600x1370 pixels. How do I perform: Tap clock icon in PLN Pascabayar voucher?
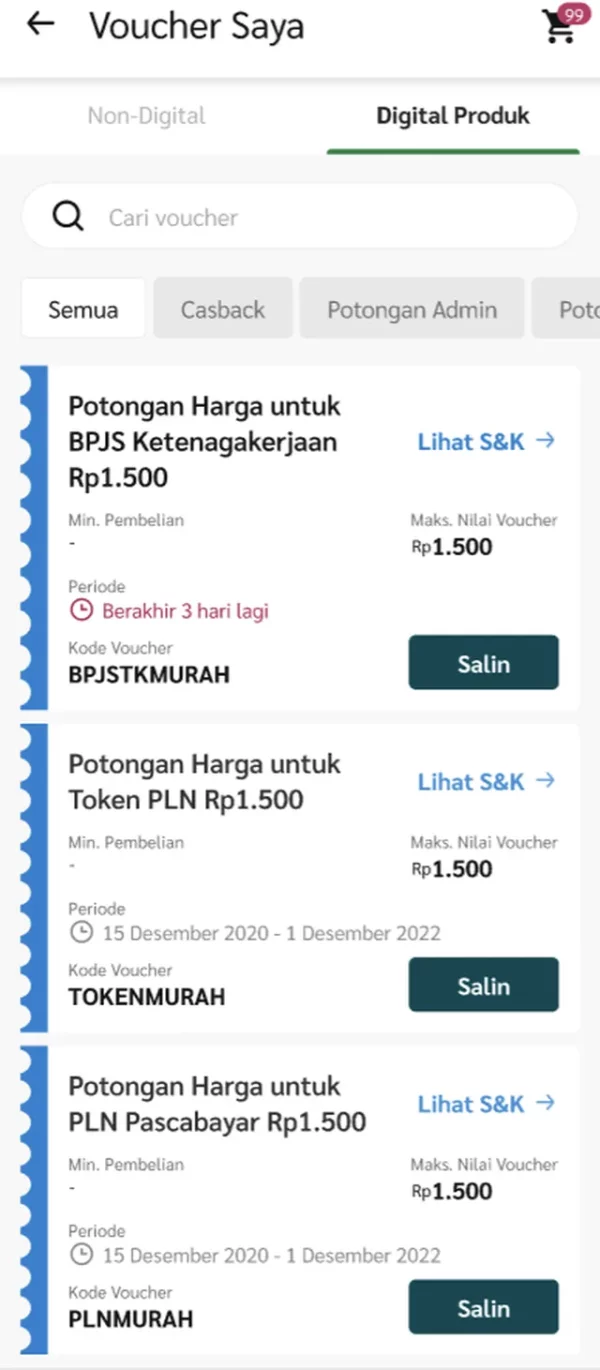81,1255
